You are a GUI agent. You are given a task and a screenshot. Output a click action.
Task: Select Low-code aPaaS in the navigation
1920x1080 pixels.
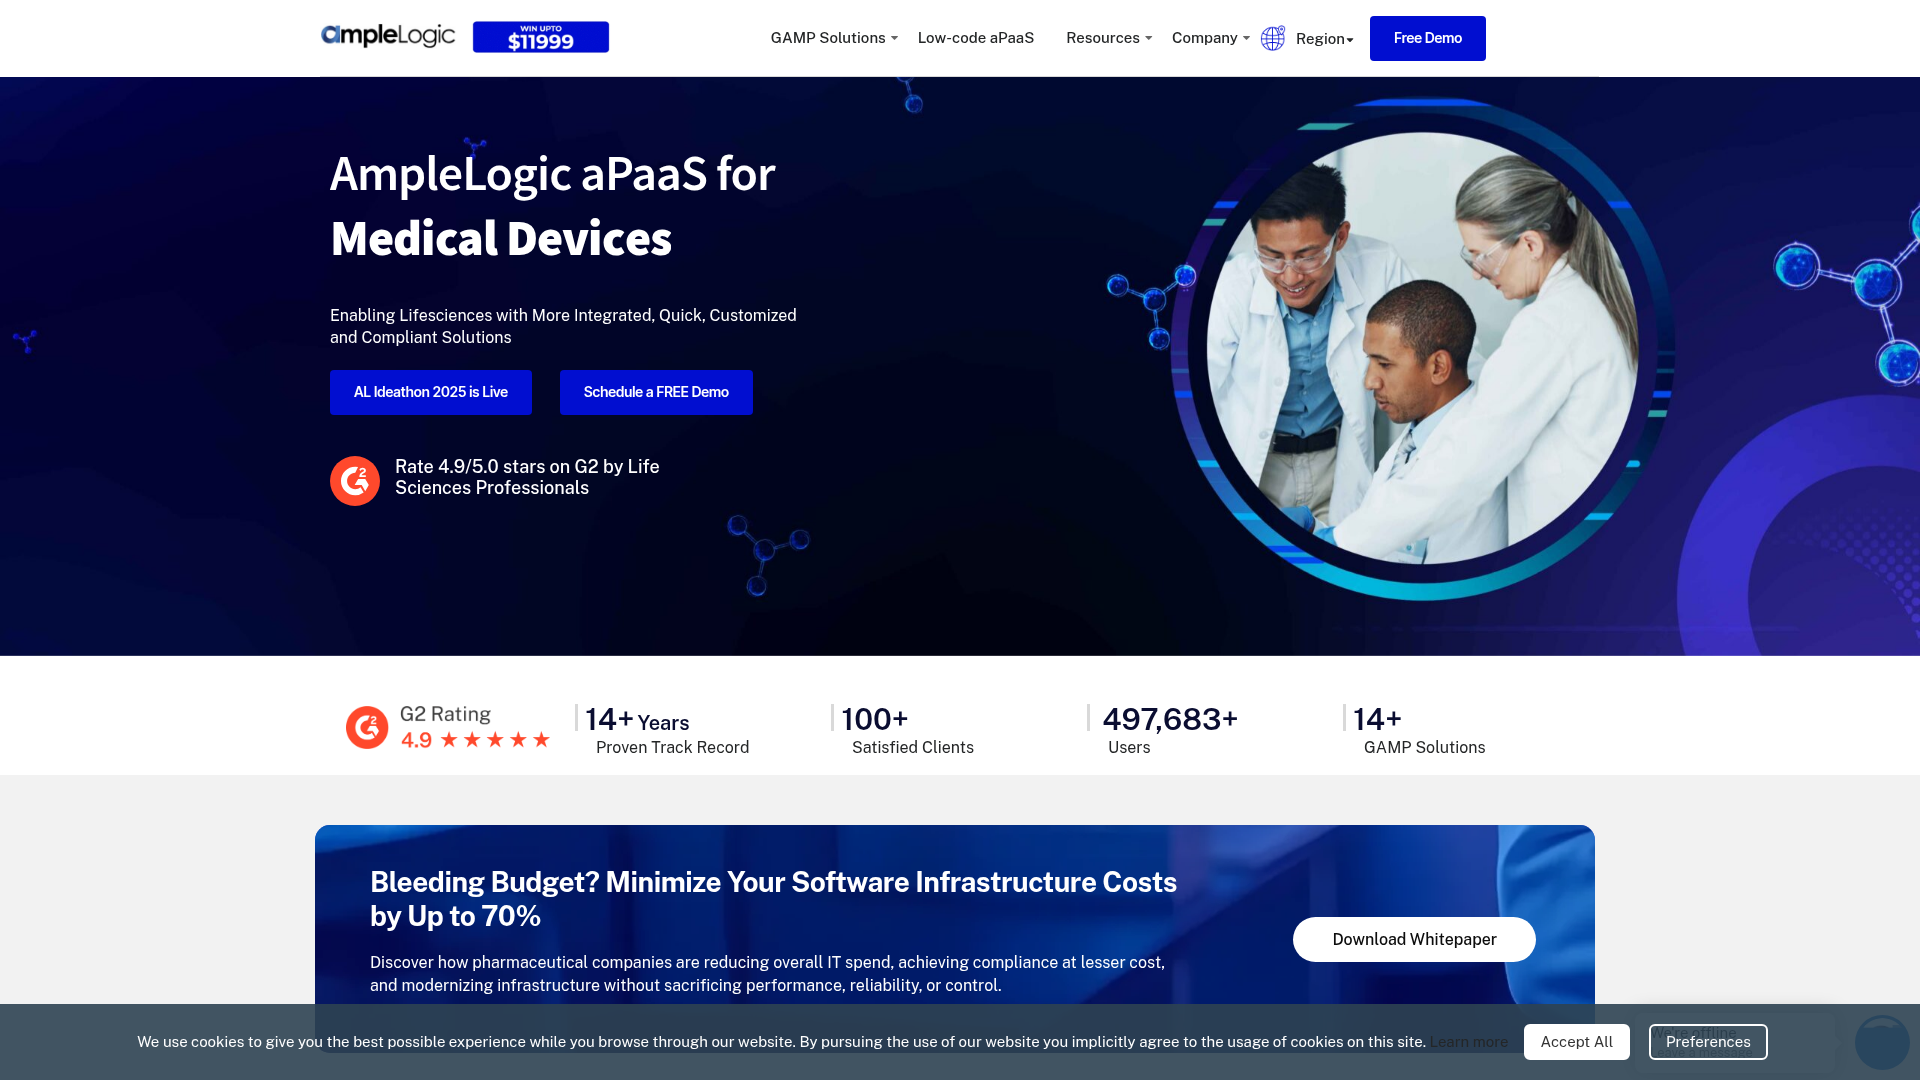[975, 38]
